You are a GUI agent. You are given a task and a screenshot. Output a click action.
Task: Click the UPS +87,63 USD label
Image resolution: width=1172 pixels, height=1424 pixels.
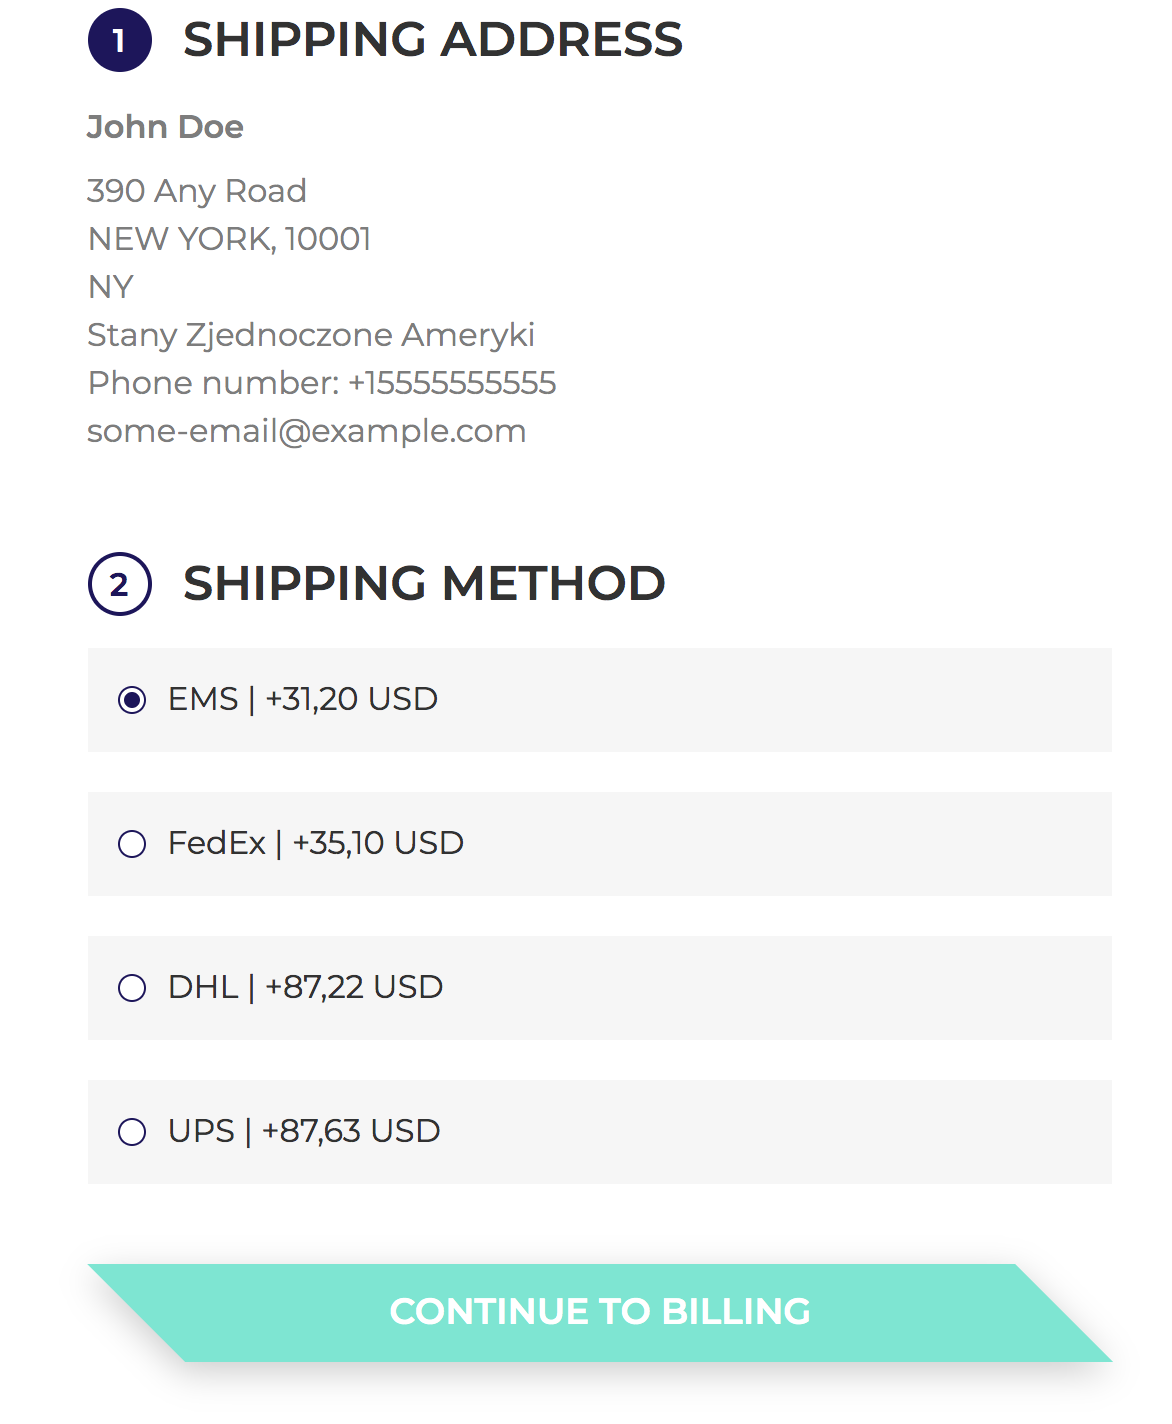click(x=304, y=1131)
